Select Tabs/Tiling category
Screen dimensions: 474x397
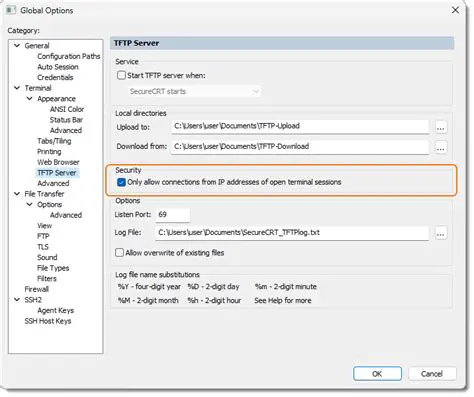54,141
